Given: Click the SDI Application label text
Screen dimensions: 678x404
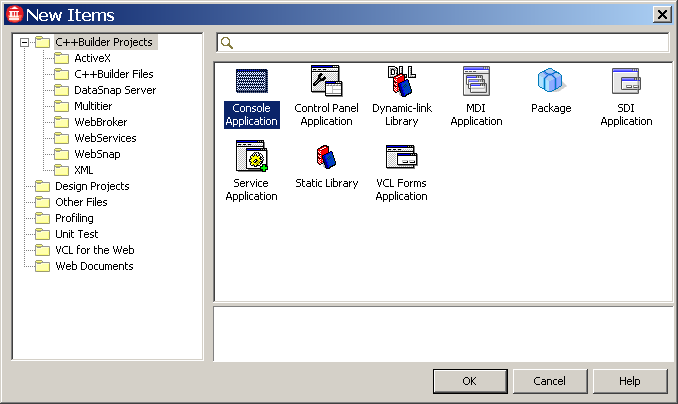Looking at the screenshot, I should coord(626,115).
